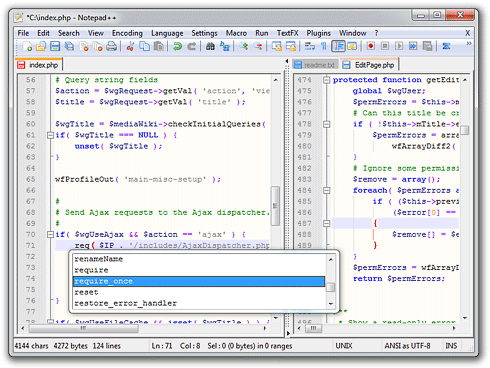Image resolution: width=490 pixels, height=368 pixels.
Task: Open the Replace dialog icon
Action: (225, 46)
